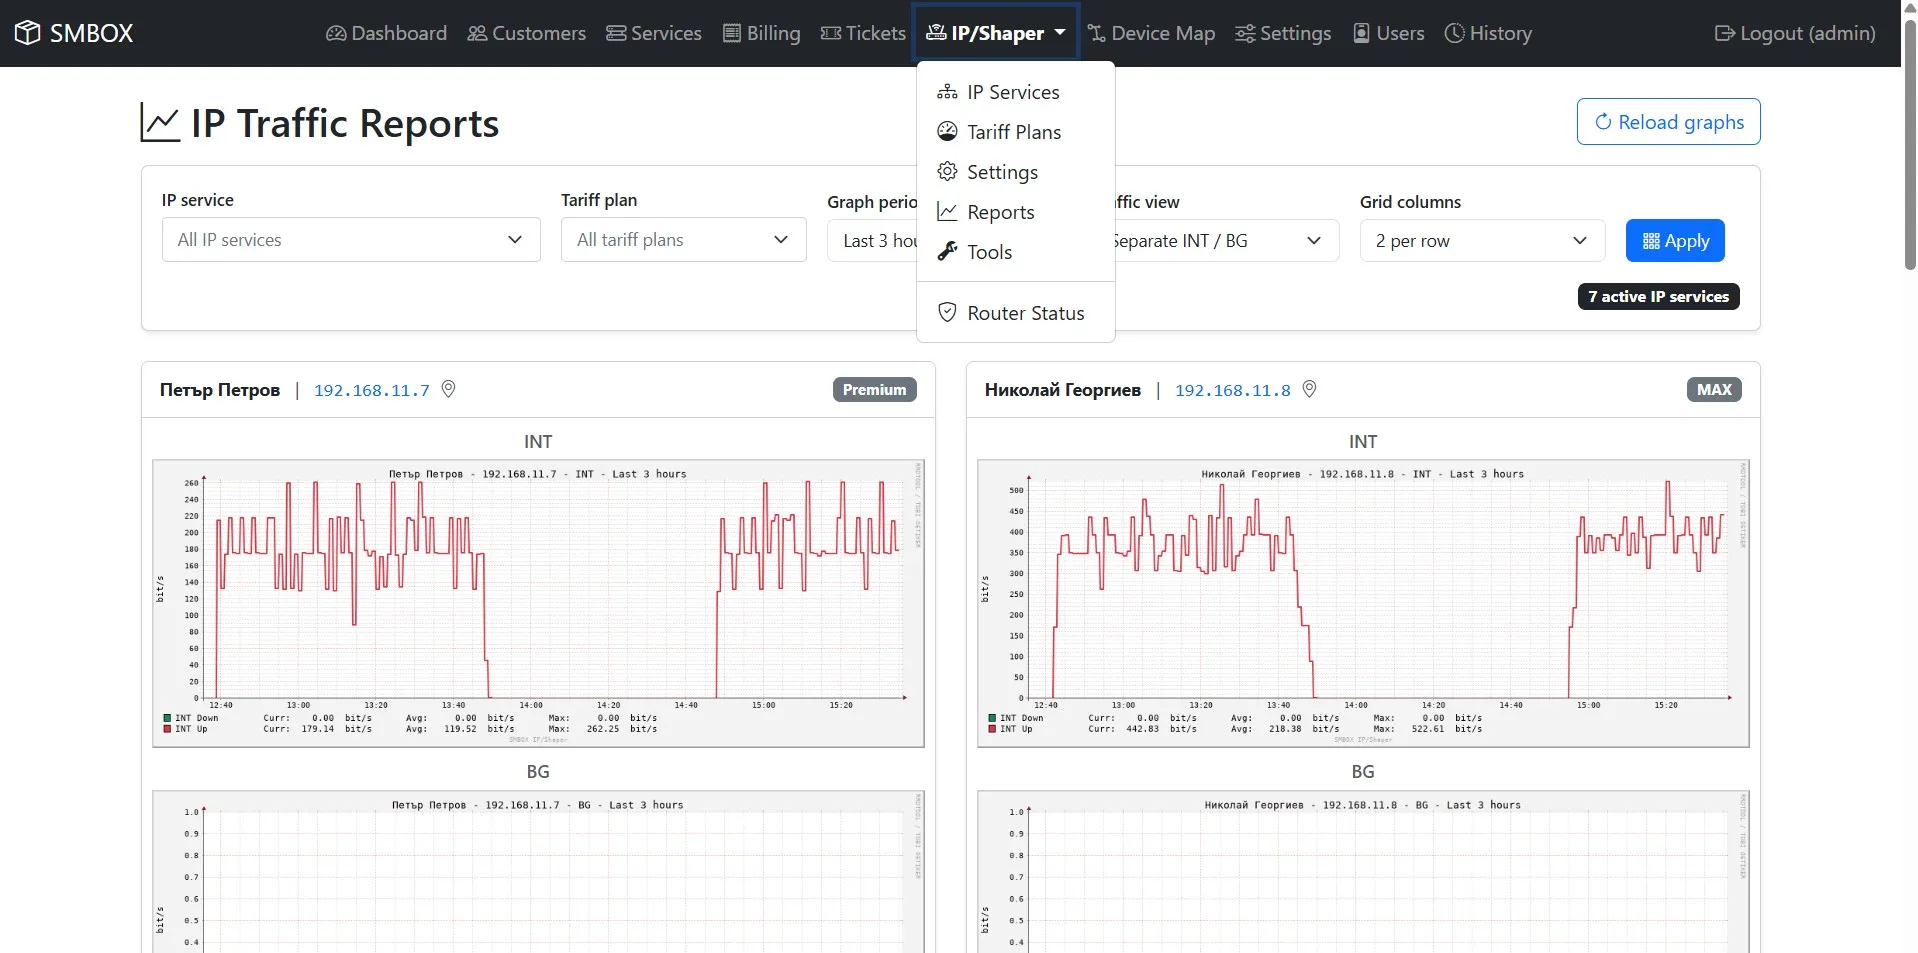The height and width of the screenshot is (953, 1918).
Task: Open the Billing menu item
Action: pos(762,33)
